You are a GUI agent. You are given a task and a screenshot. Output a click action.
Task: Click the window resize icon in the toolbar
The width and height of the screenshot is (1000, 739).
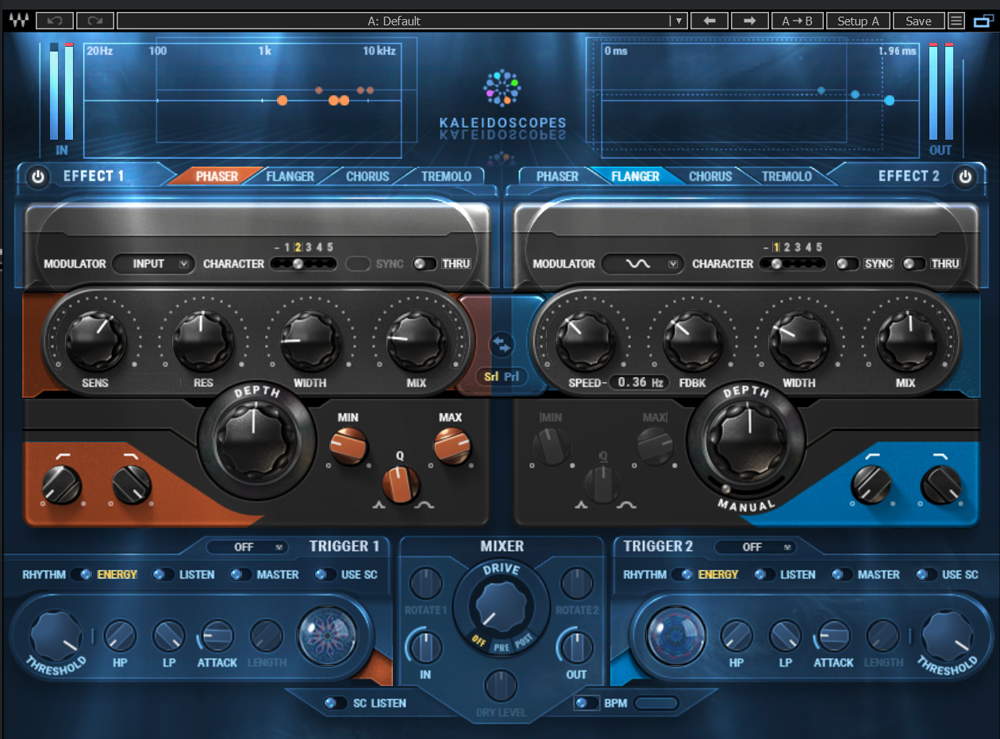click(x=983, y=21)
